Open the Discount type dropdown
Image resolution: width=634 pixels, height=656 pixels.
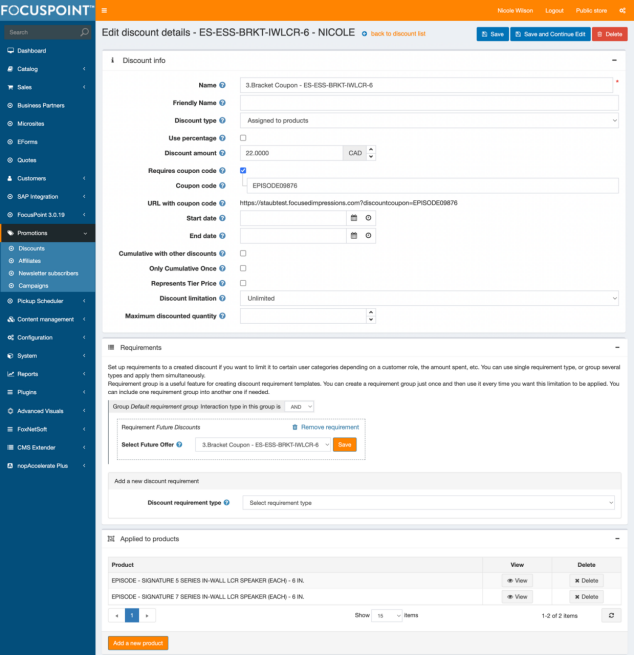429,120
